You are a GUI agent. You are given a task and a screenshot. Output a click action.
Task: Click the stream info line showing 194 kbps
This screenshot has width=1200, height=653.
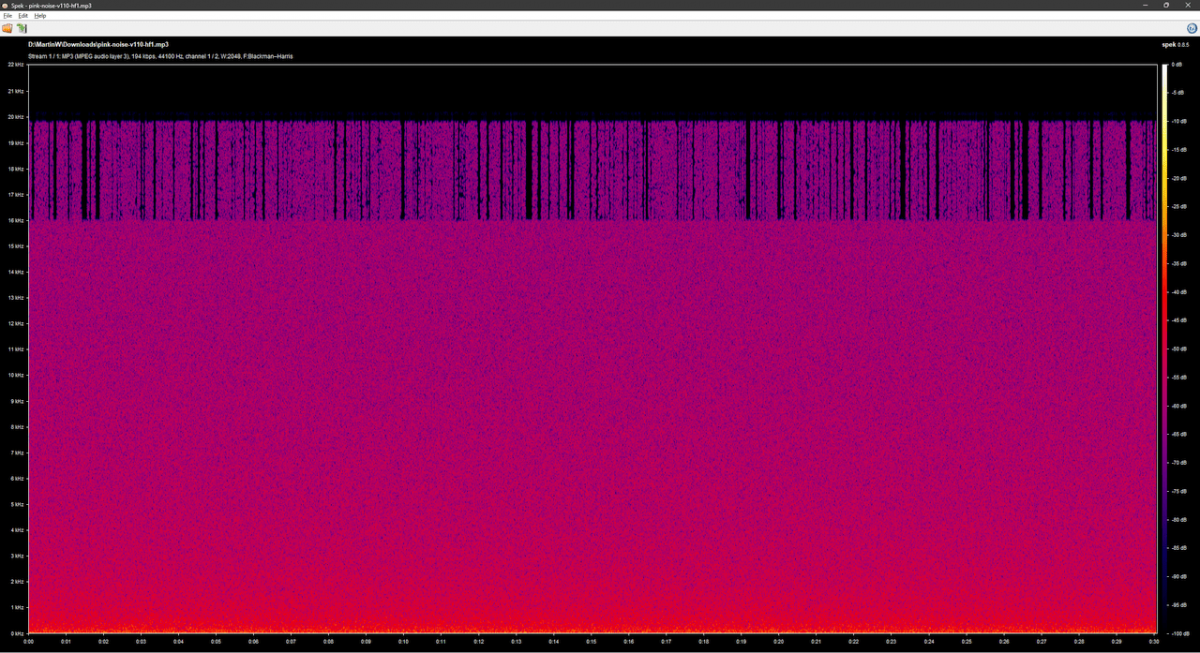pyautogui.click(x=160, y=56)
